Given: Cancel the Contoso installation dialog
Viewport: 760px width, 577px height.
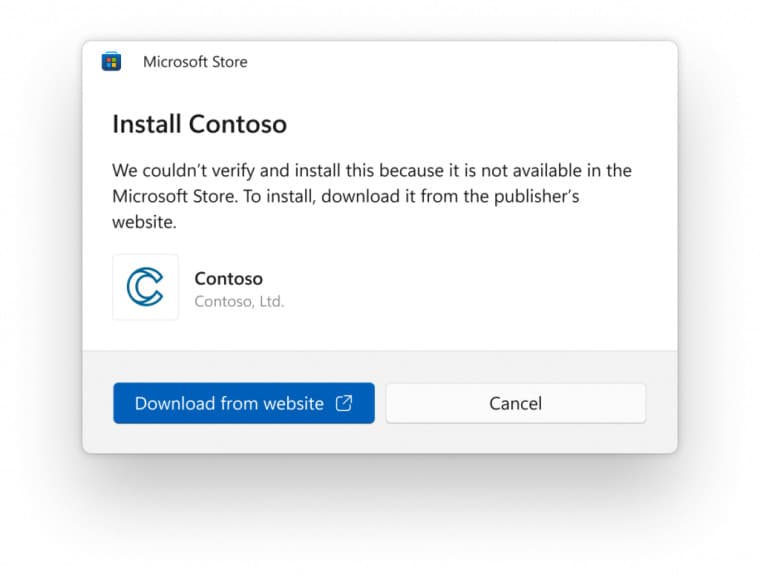Looking at the screenshot, I should pos(515,403).
